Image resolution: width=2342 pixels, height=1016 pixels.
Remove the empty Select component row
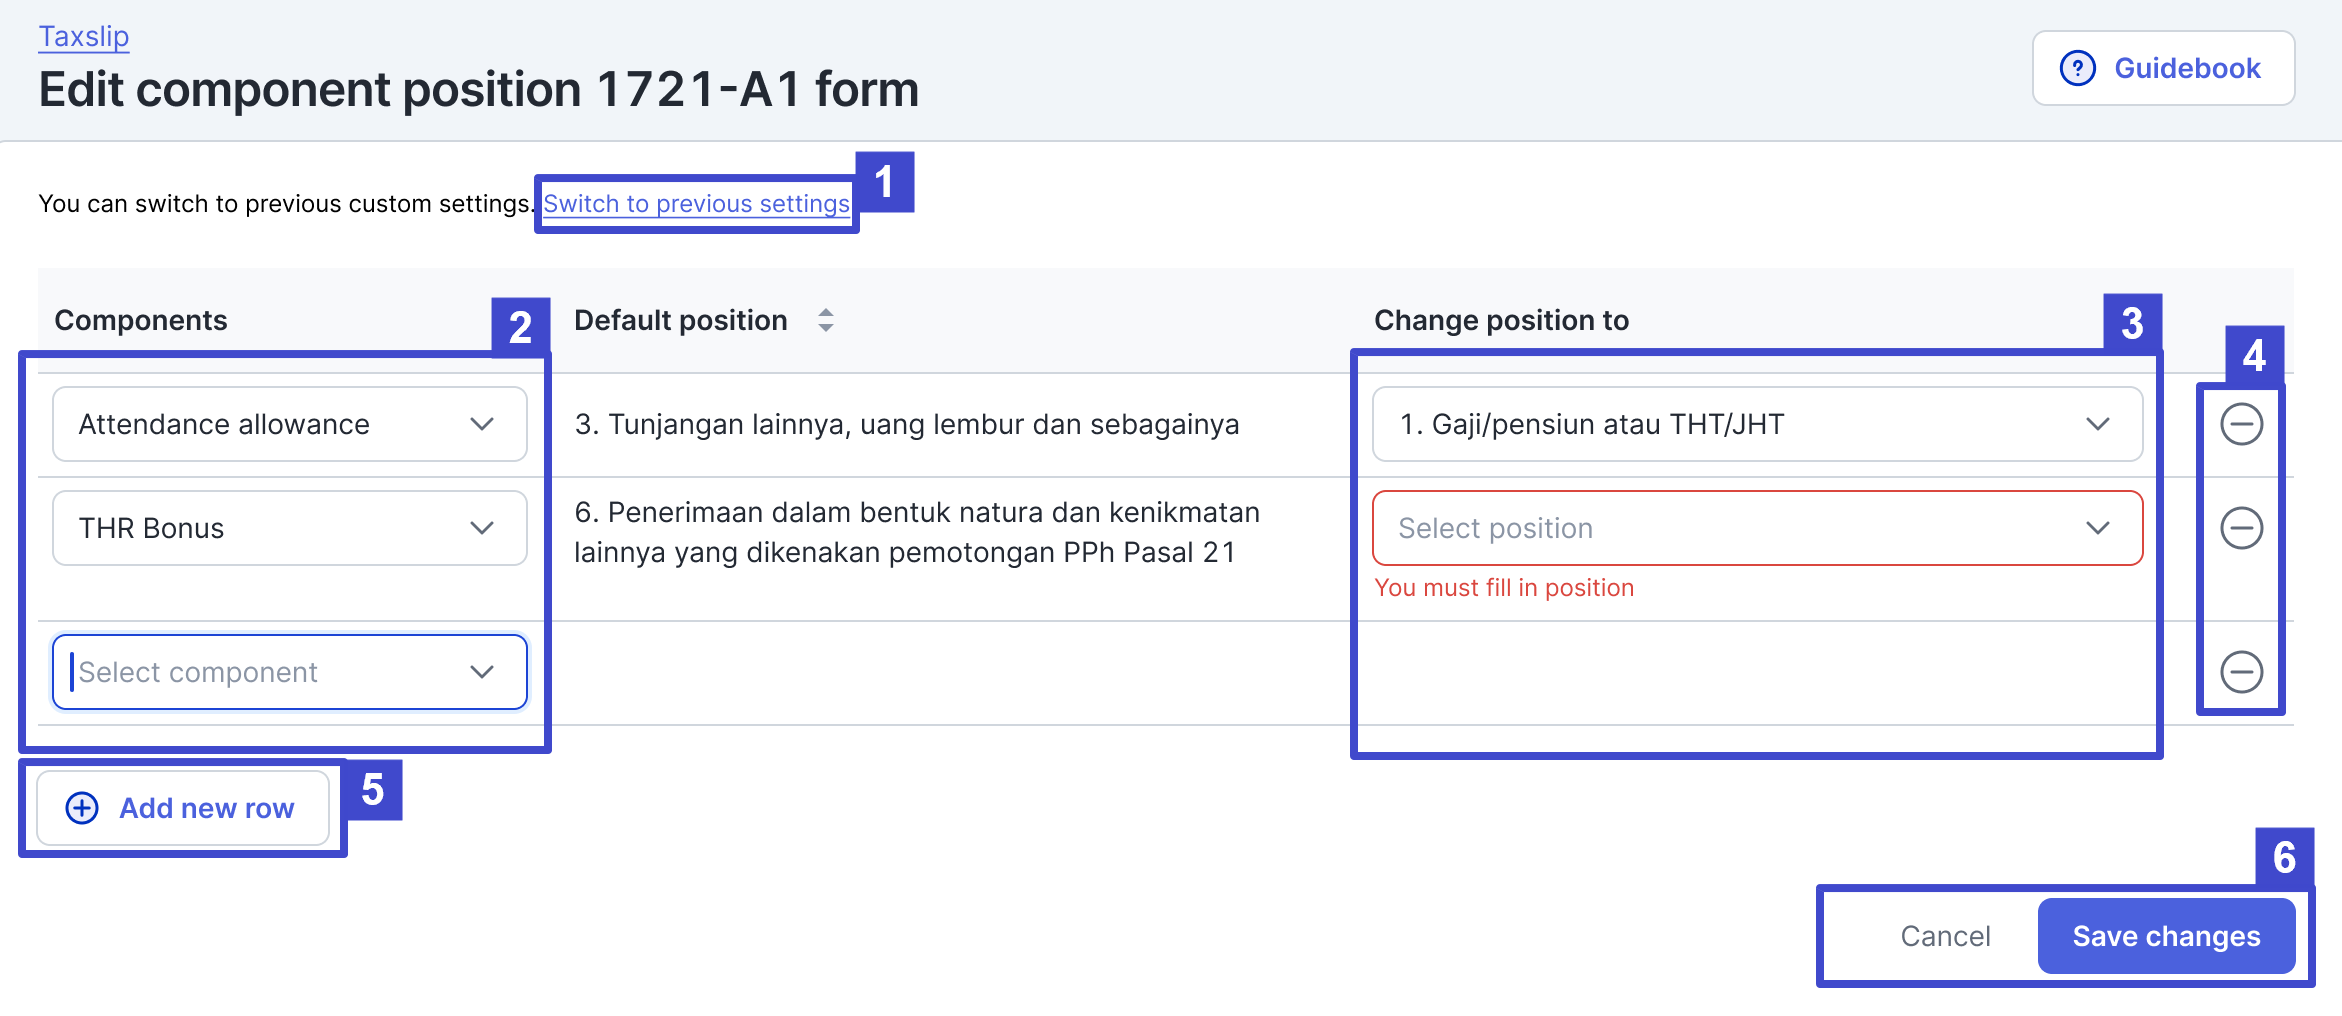(2241, 672)
